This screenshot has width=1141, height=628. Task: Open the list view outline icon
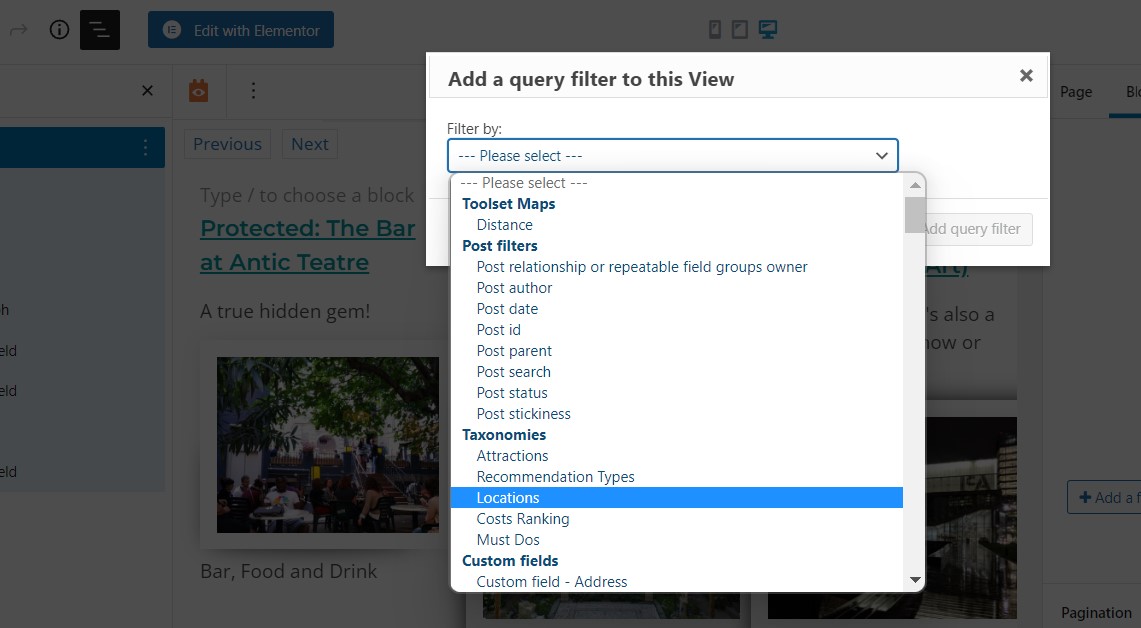(x=100, y=30)
